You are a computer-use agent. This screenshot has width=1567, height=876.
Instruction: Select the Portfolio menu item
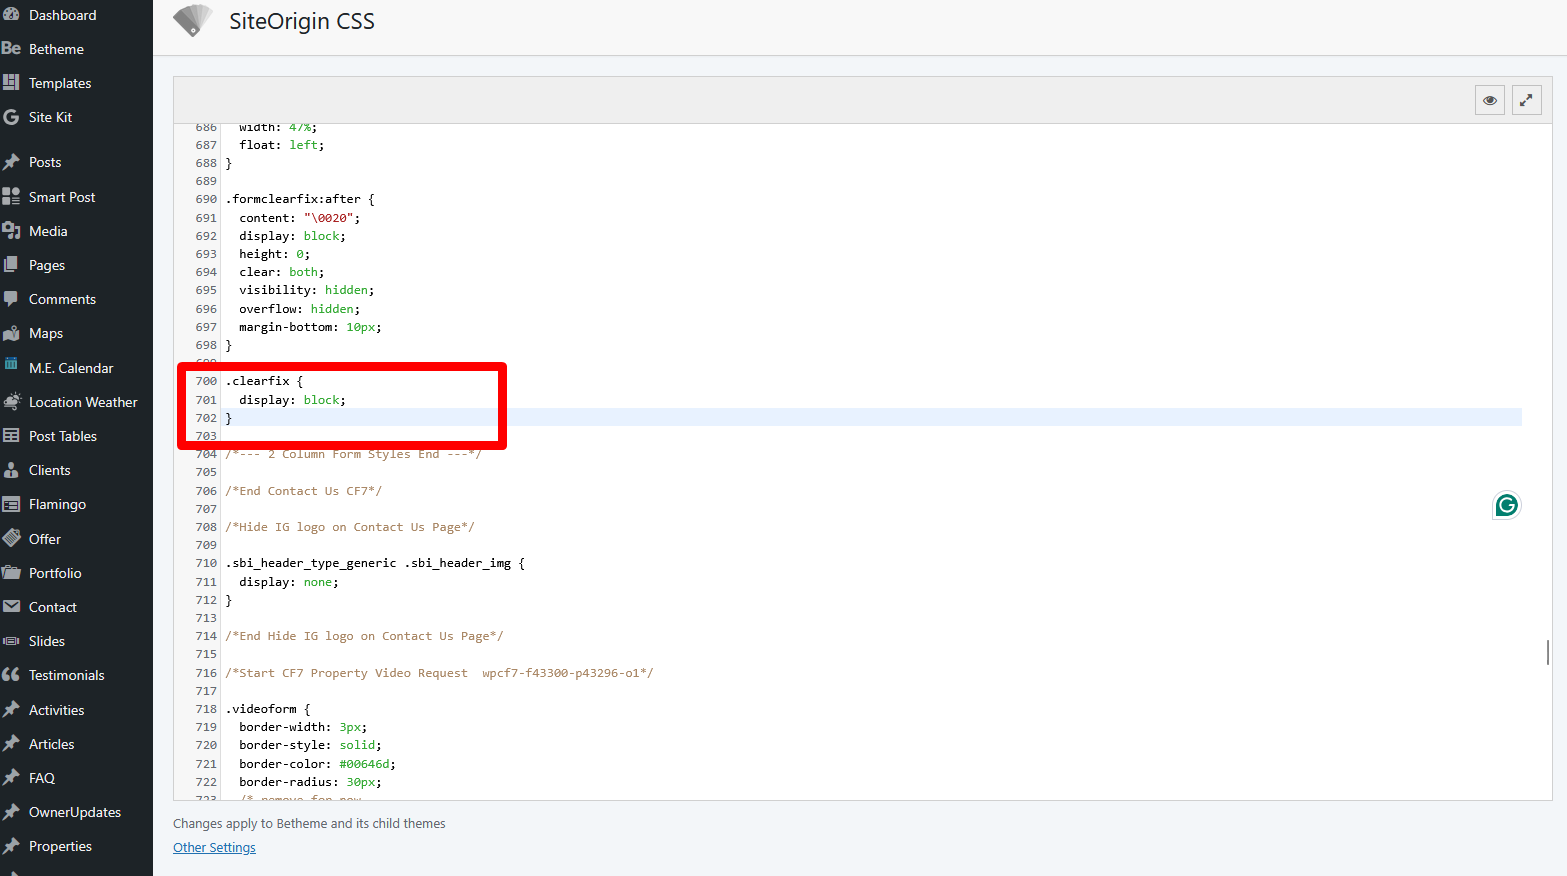pos(55,573)
